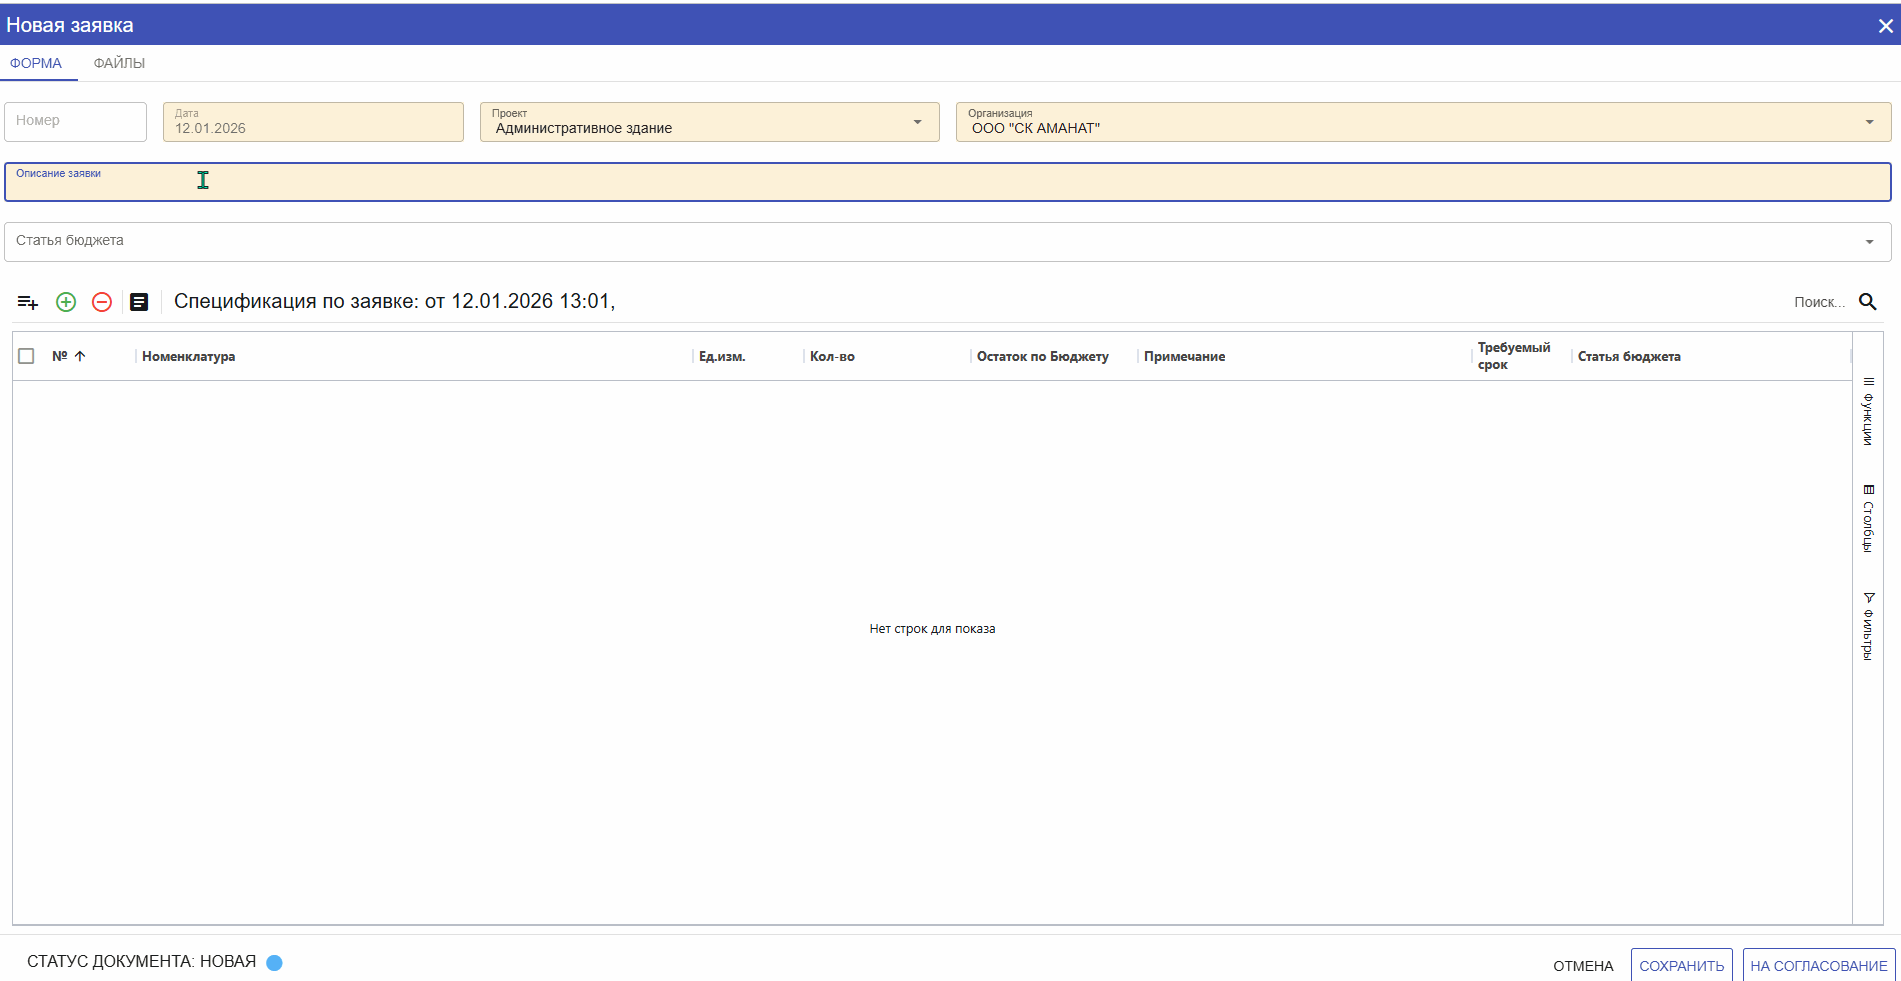Open the black notes document icon

coord(139,302)
